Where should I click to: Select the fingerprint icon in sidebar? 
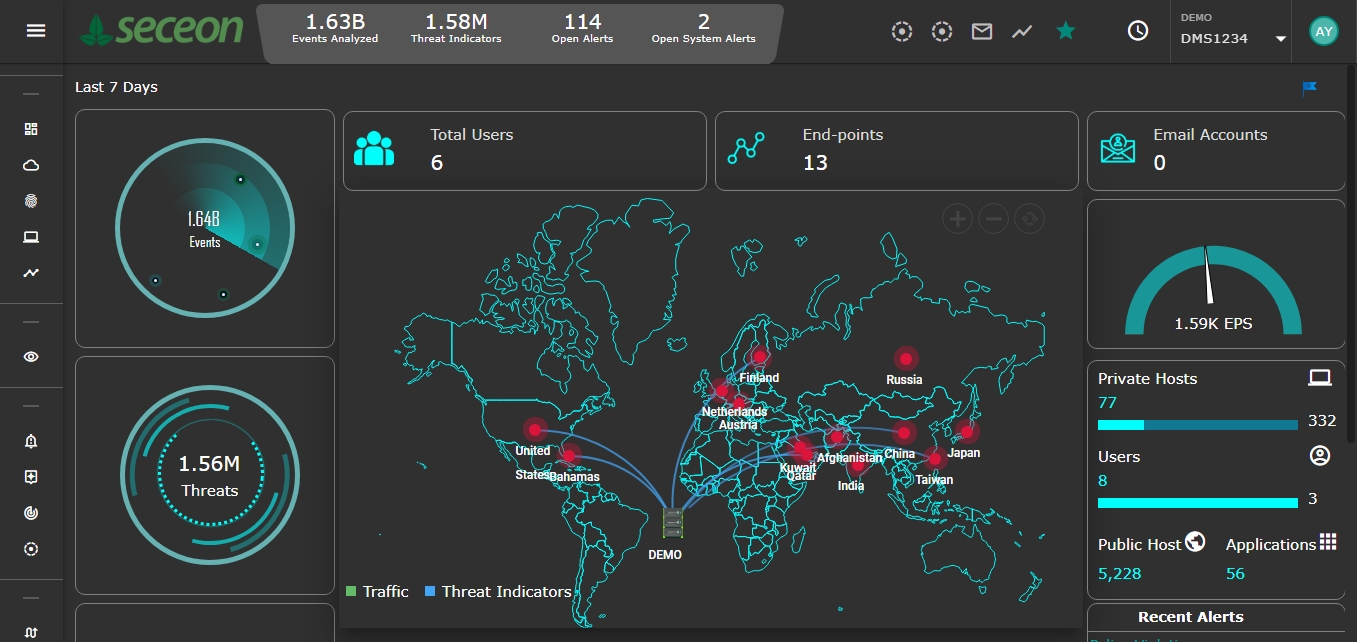coord(31,201)
